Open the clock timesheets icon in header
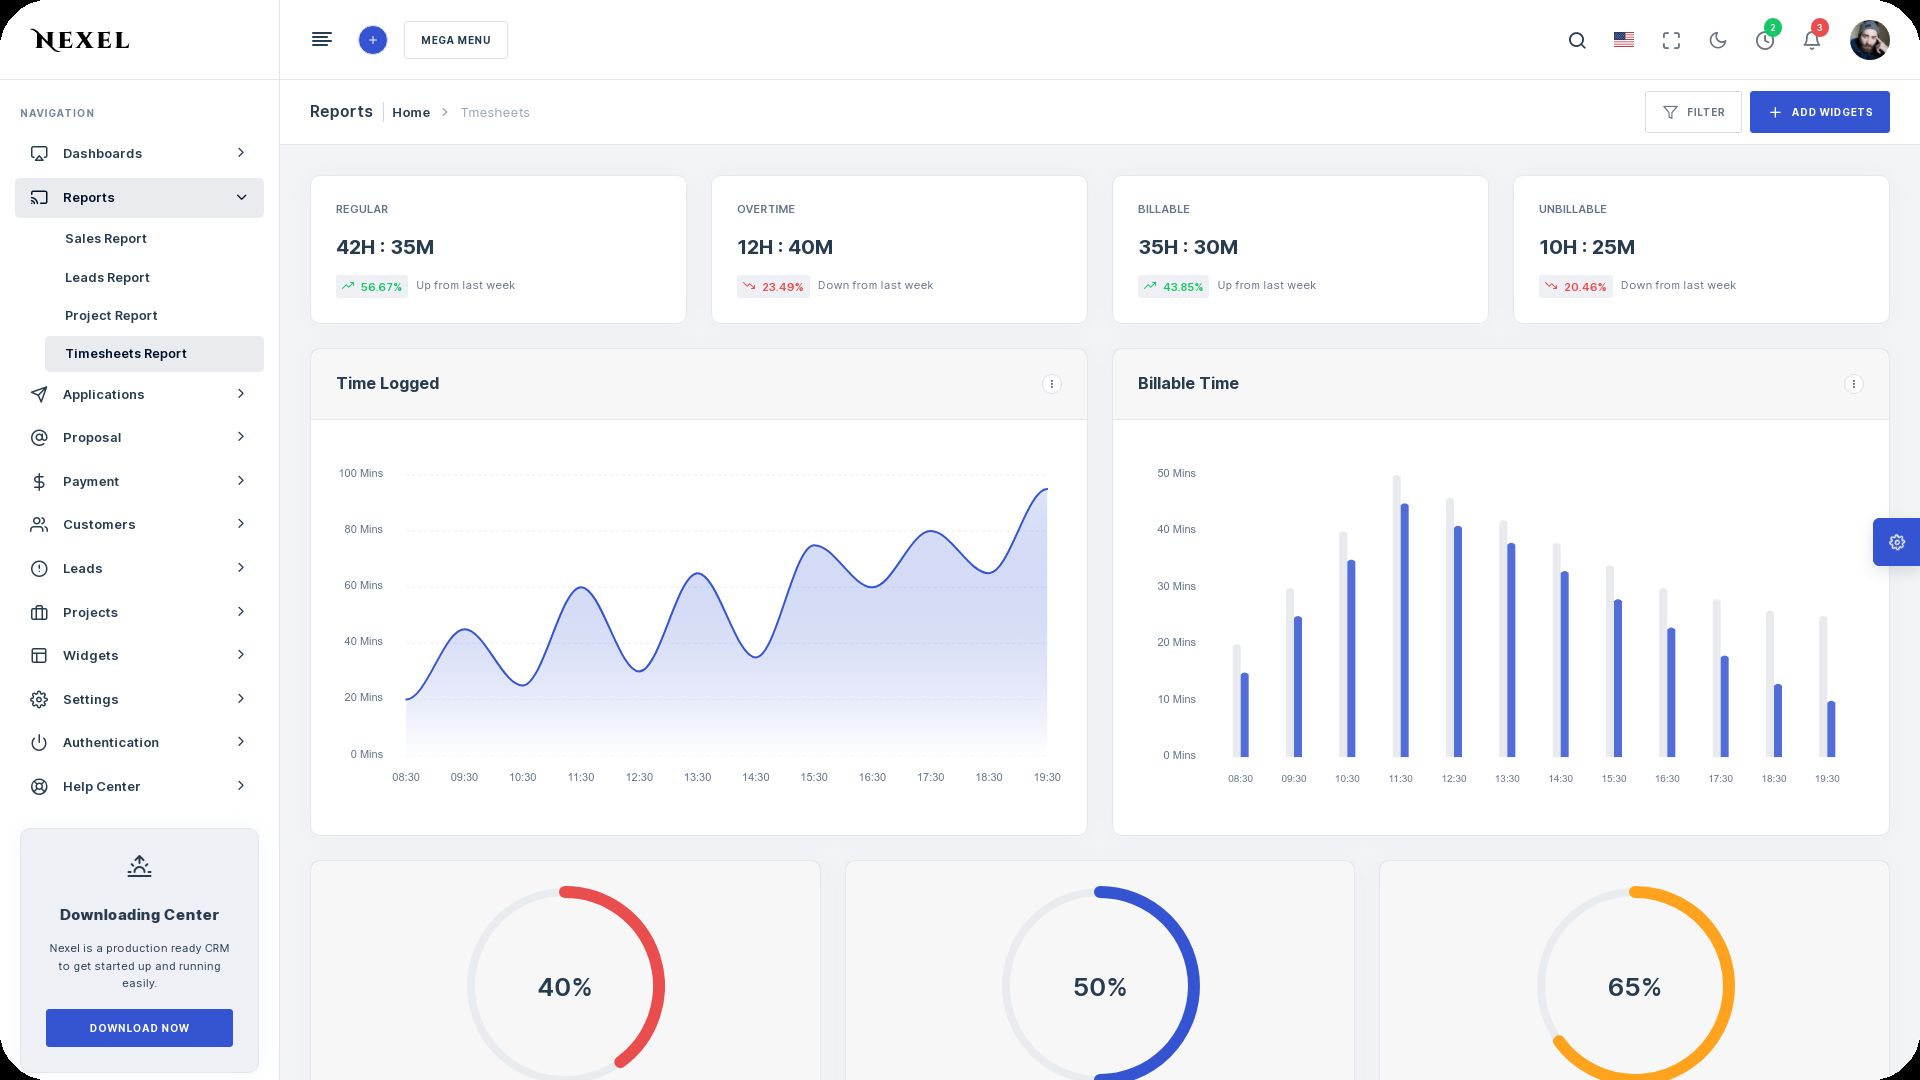This screenshot has height=1080, width=1920. [1765, 41]
